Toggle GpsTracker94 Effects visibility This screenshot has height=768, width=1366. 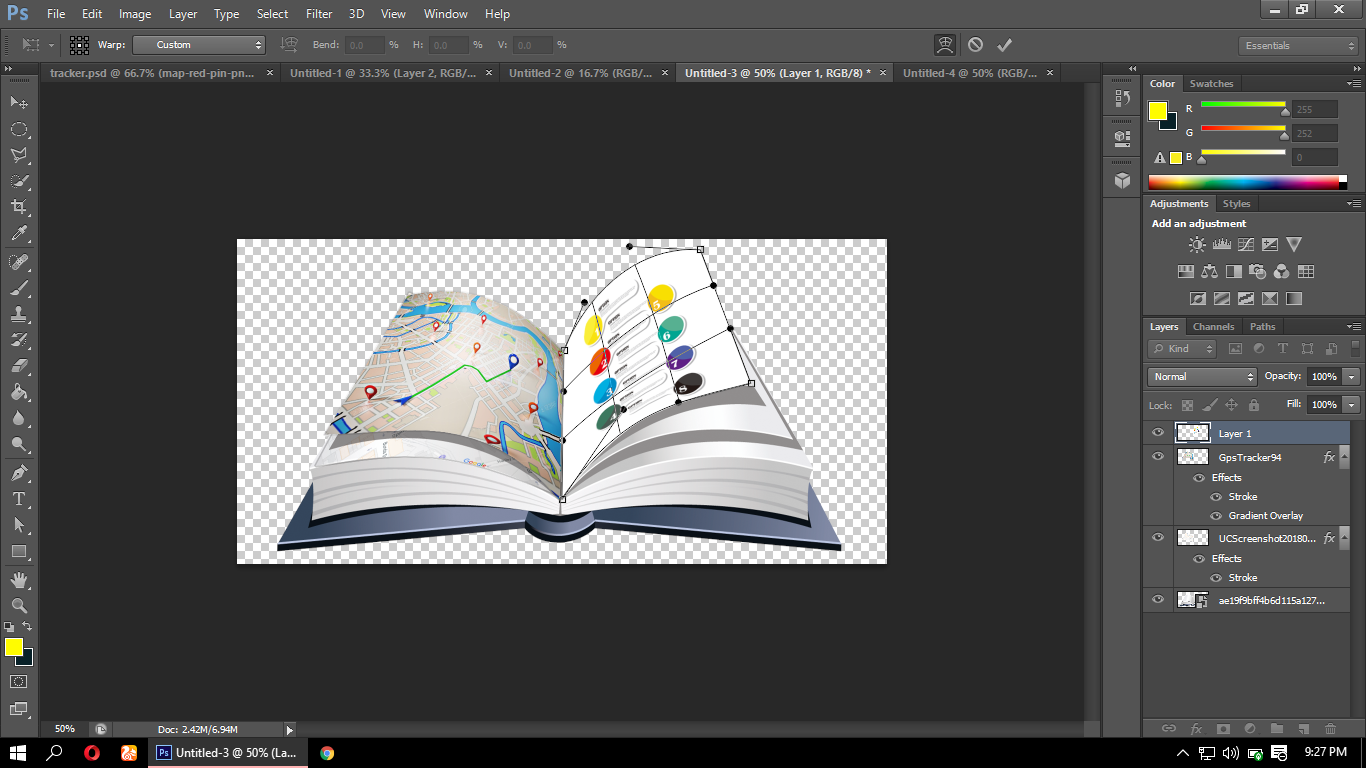tap(1199, 478)
